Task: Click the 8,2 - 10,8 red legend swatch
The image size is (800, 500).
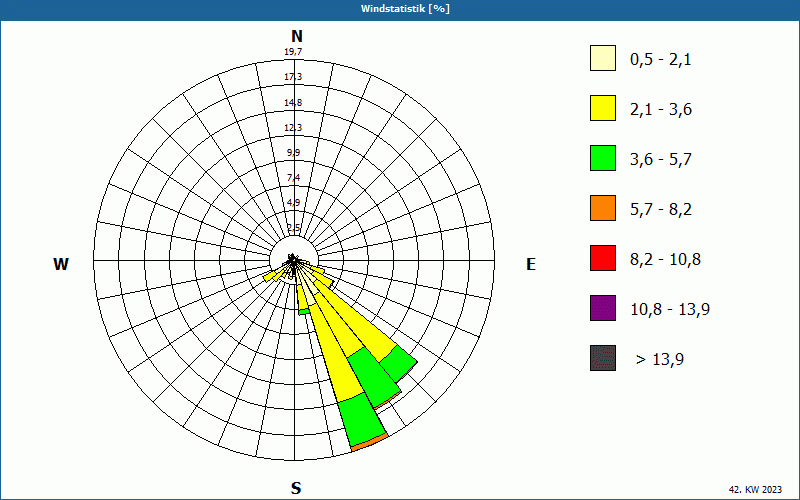Action: click(603, 258)
